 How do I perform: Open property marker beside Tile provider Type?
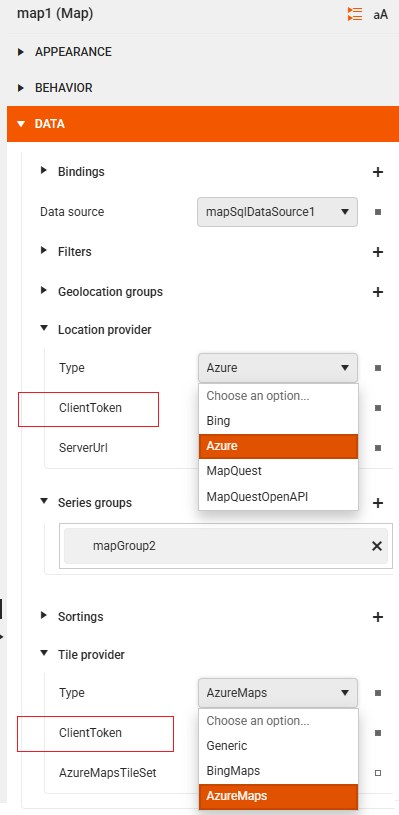[378, 693]
